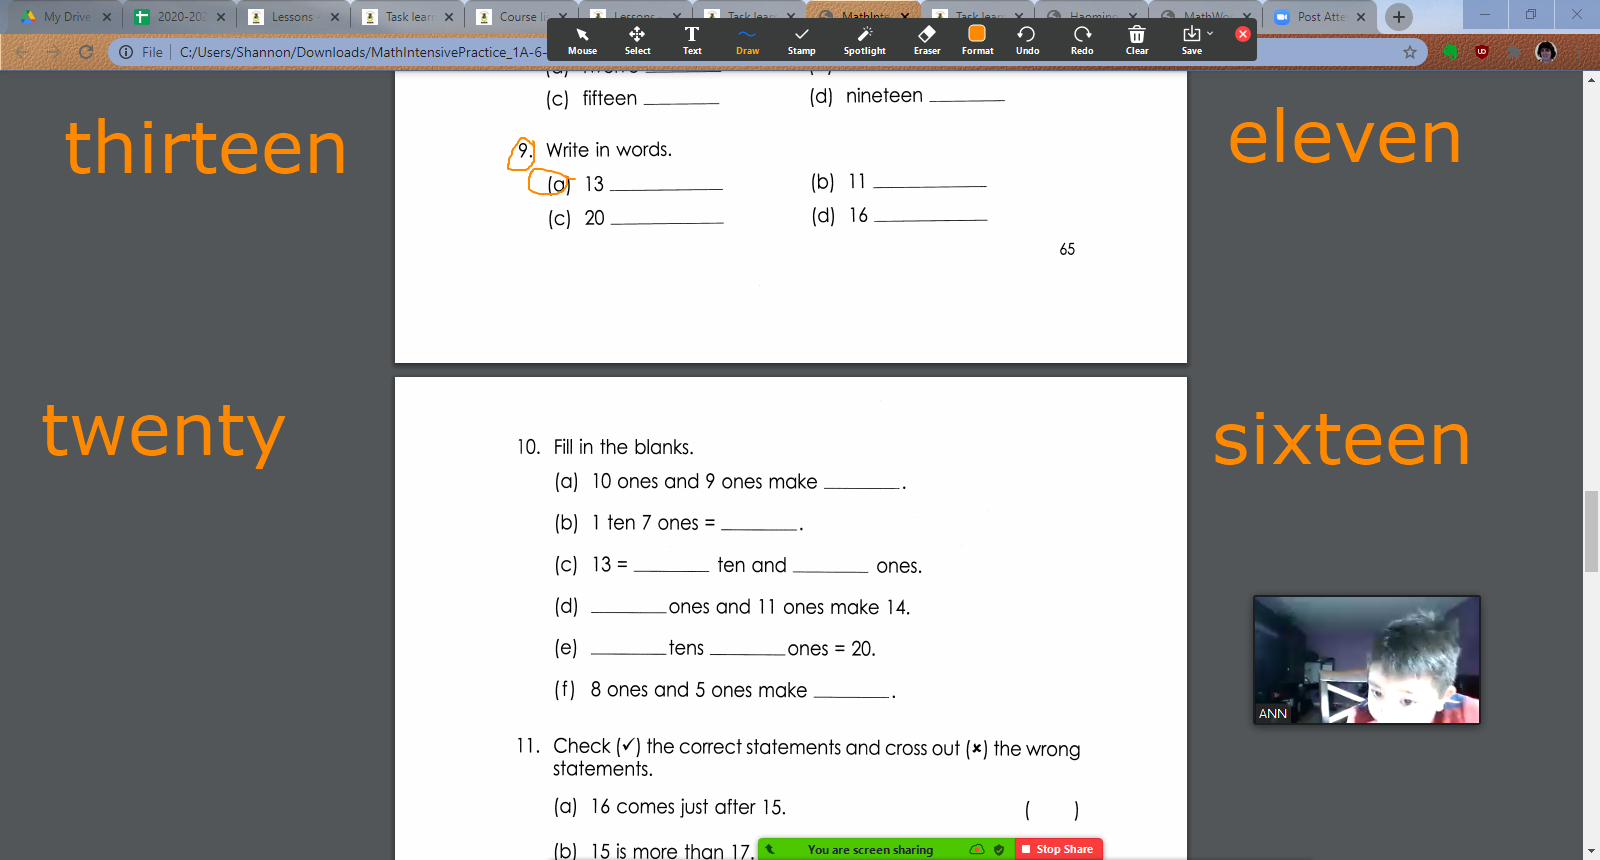
Task: Select the Mouse tool in annotation toolbar
Action: 582,41
